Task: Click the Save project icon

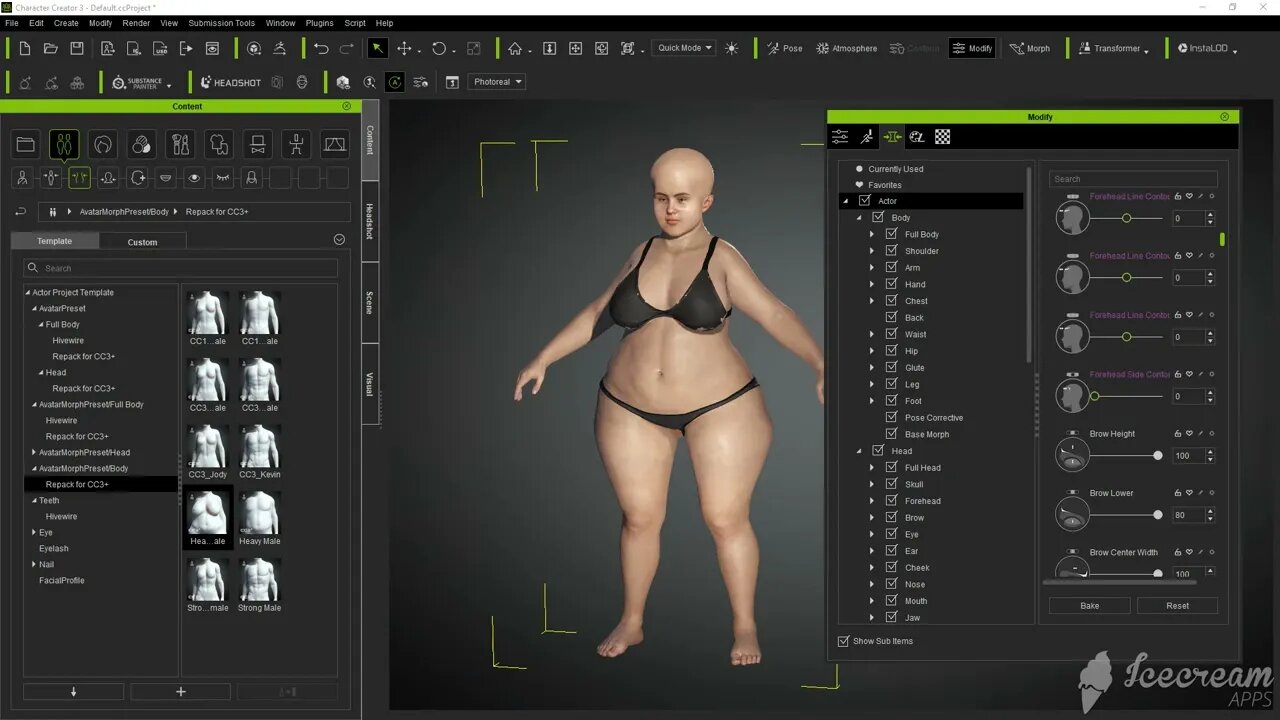Action: tap(77, 48)
